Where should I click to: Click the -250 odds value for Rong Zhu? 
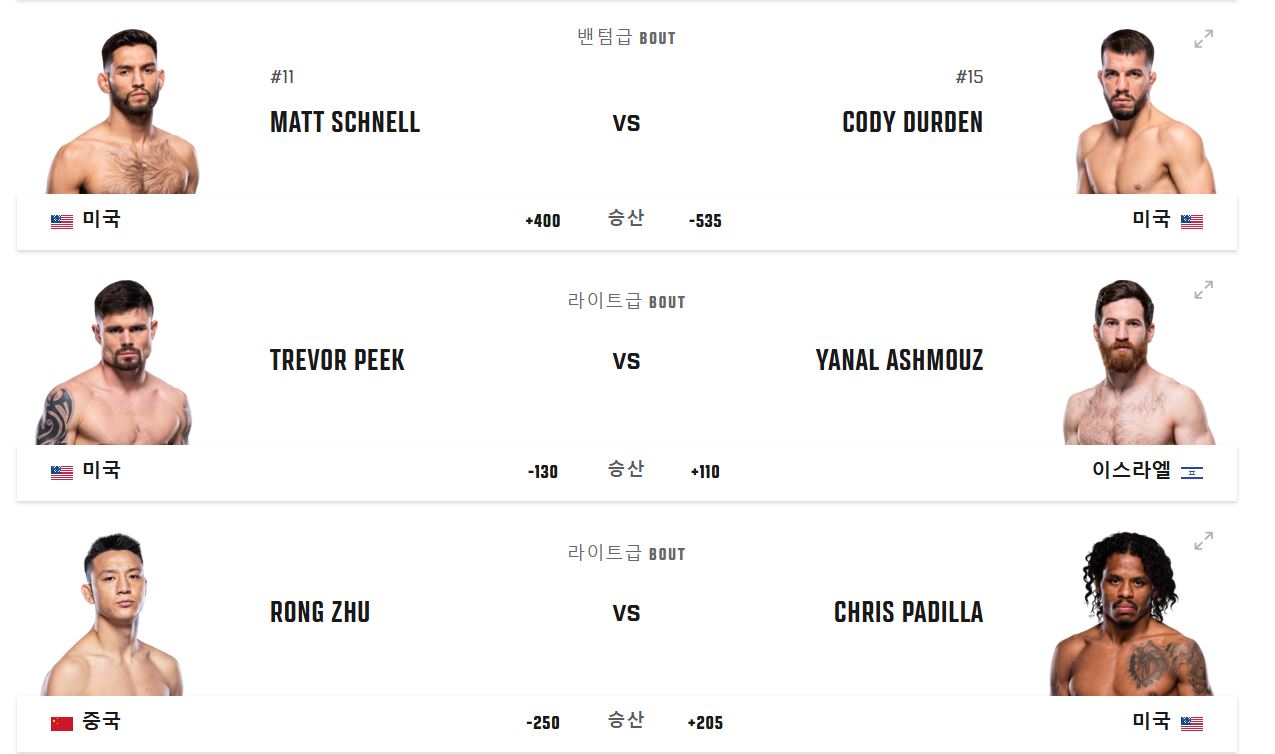point(543,722)
